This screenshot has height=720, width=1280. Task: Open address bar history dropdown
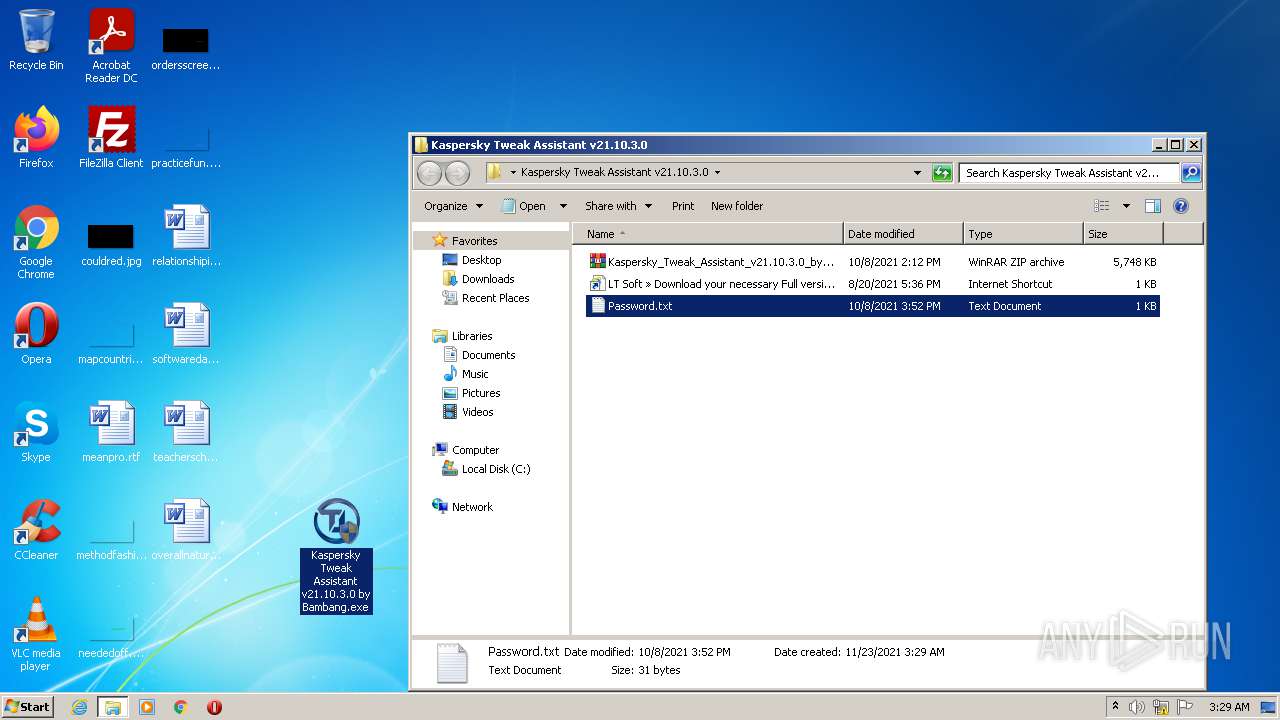point(918,173)
